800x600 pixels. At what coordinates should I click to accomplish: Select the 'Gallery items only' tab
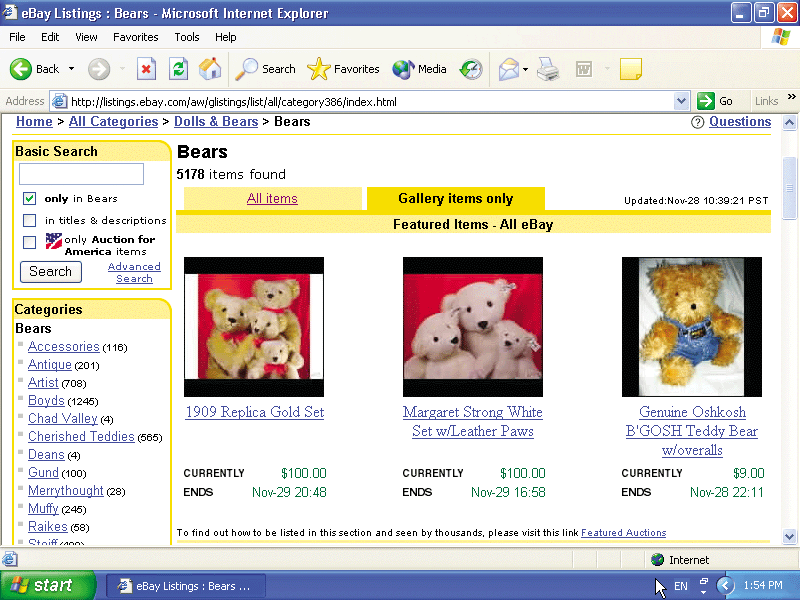point(456,198)
